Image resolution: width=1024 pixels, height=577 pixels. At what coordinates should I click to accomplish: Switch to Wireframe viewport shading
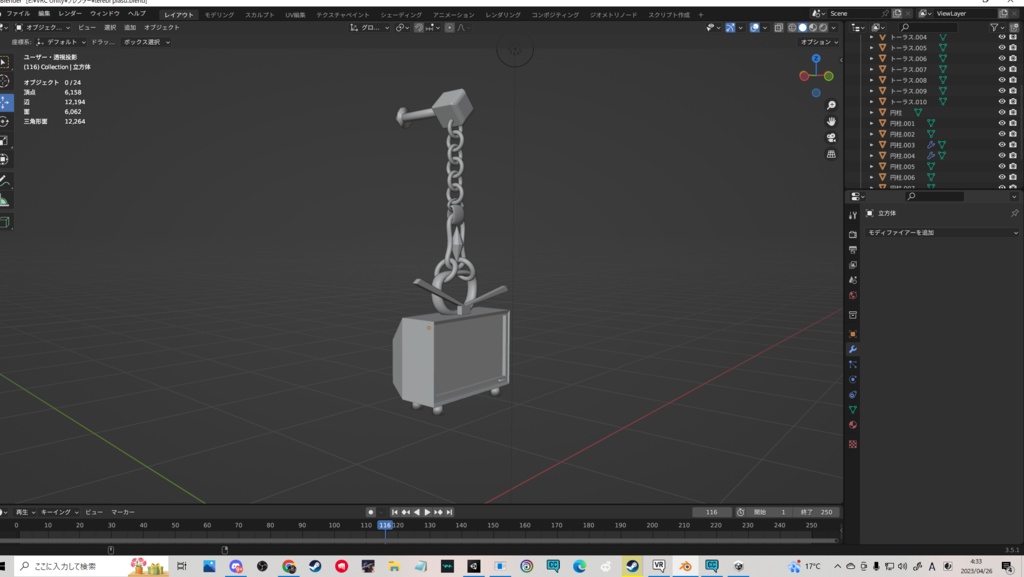[792, 27]
